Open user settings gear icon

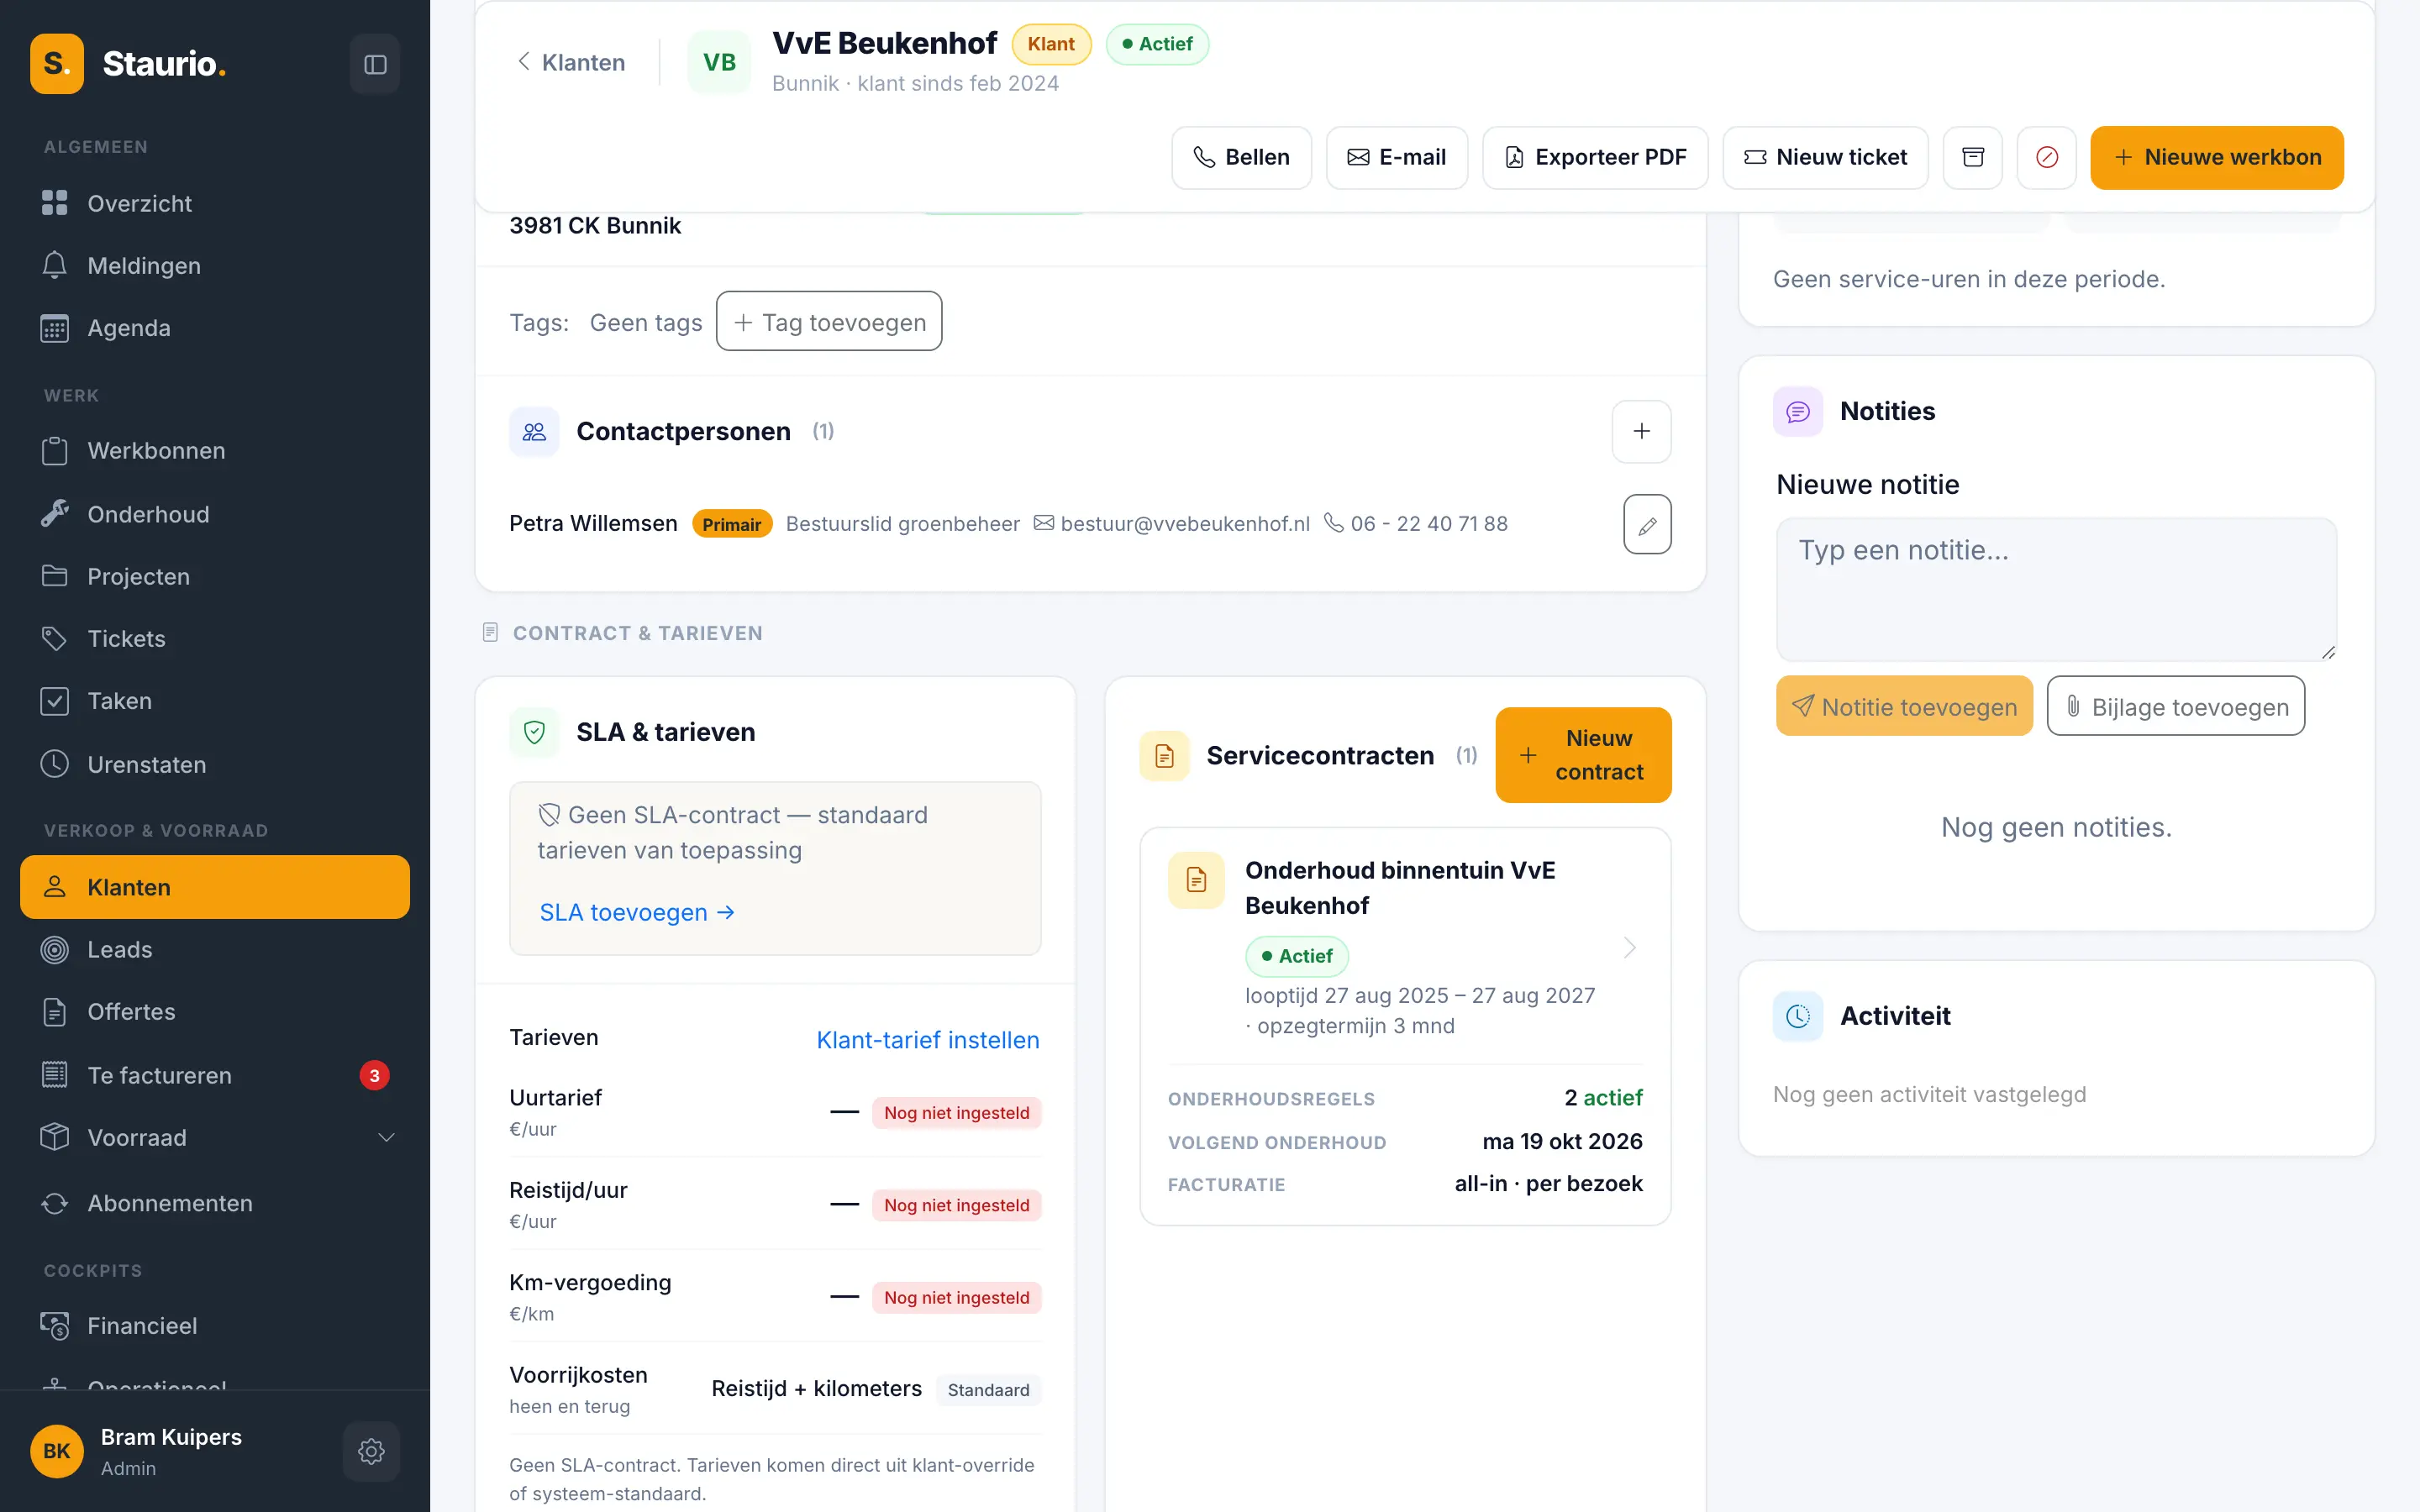coord(371,1451)
